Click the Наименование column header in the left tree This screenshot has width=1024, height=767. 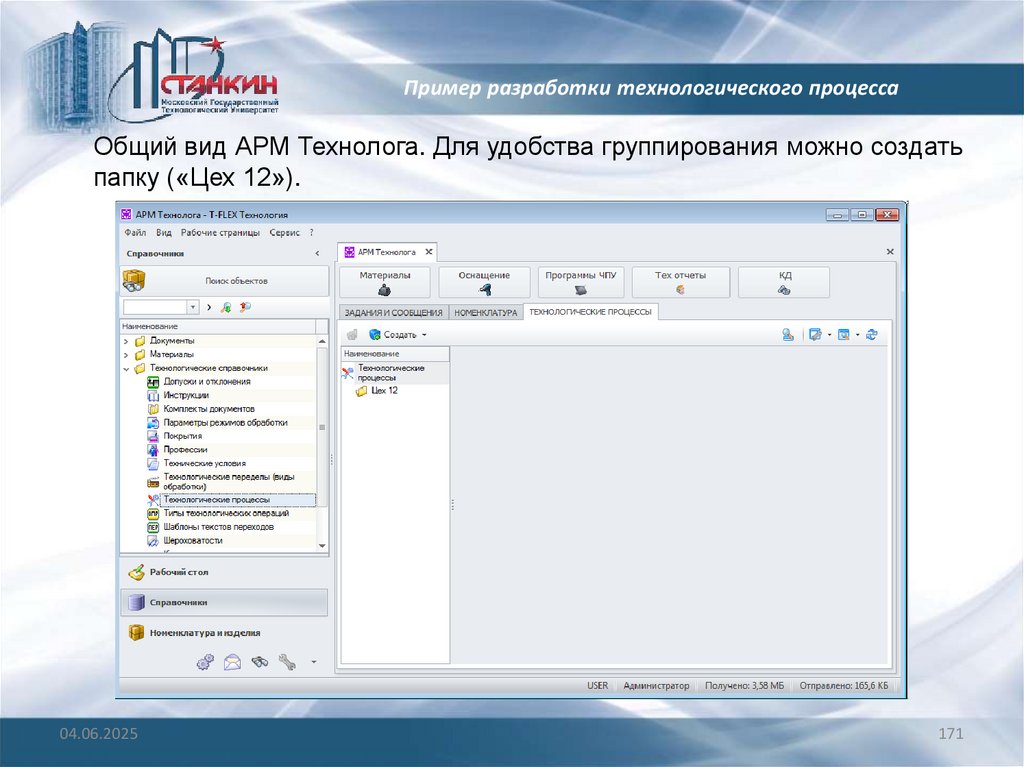(x=218, y=326)
